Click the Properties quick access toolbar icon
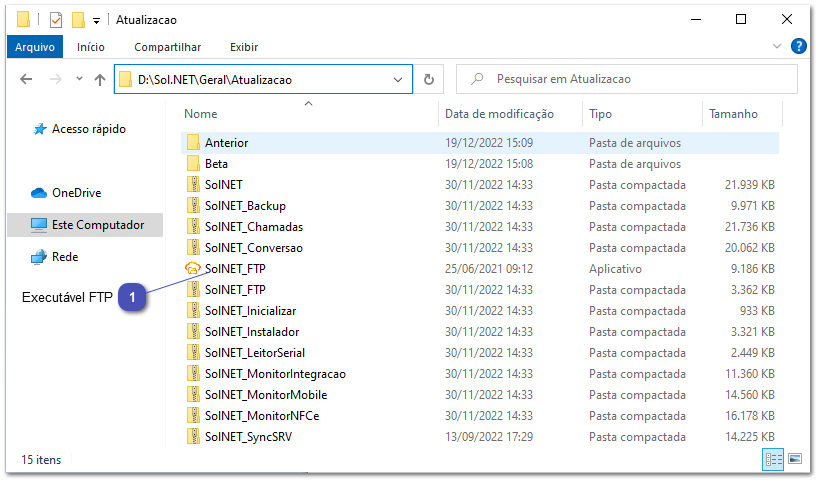 (x=56, y=20)
